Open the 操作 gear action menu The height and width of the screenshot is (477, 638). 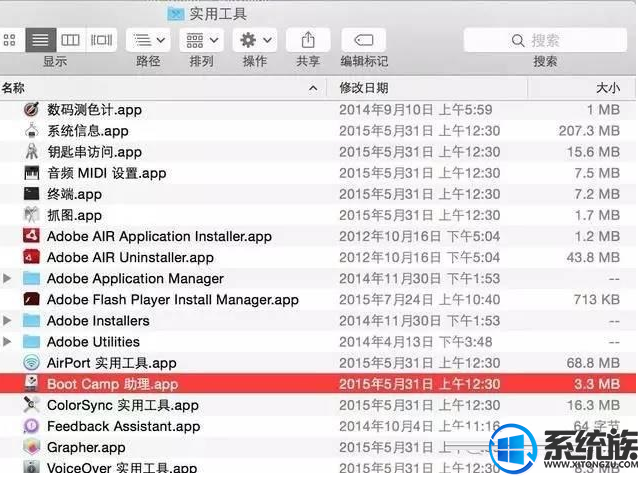pos(255,40)
